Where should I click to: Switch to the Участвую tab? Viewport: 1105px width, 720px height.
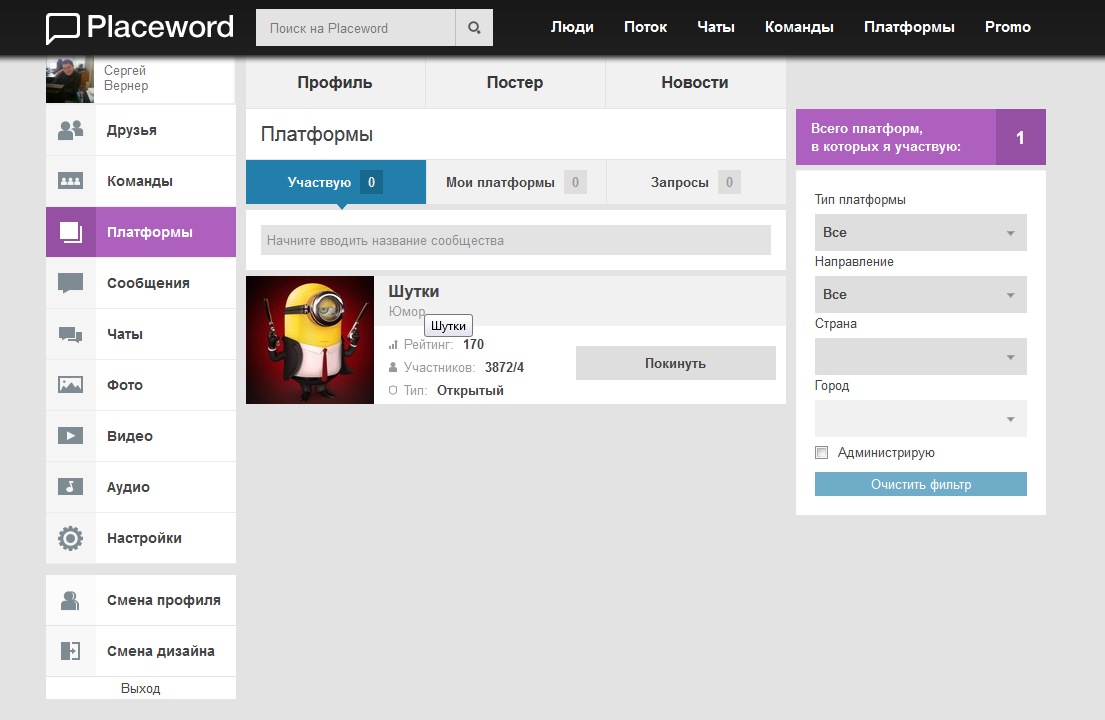coord(335,182)
